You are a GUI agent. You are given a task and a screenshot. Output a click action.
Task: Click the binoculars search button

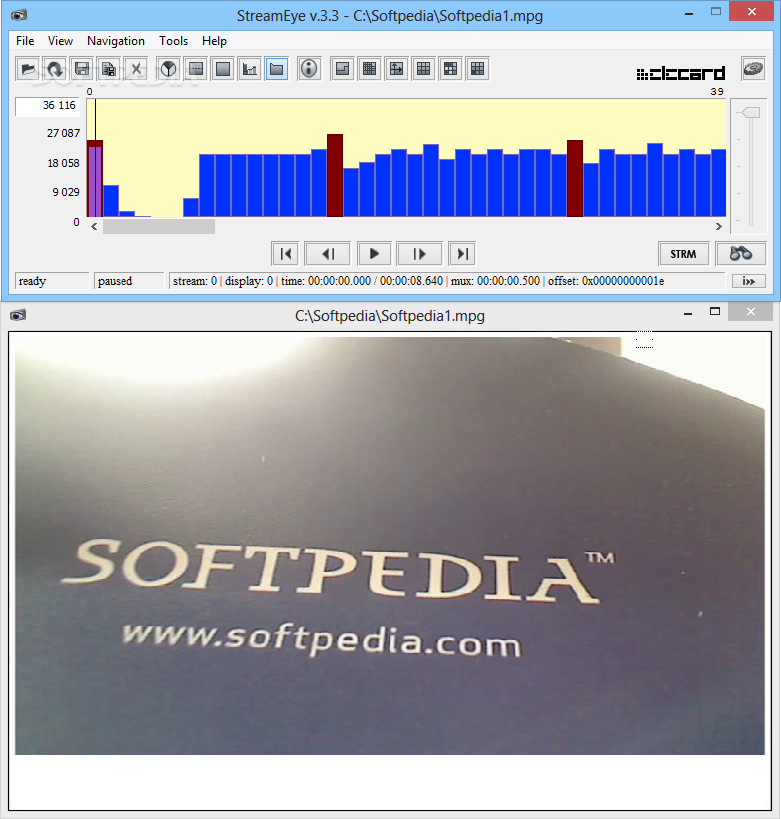(x=741, y=254)
